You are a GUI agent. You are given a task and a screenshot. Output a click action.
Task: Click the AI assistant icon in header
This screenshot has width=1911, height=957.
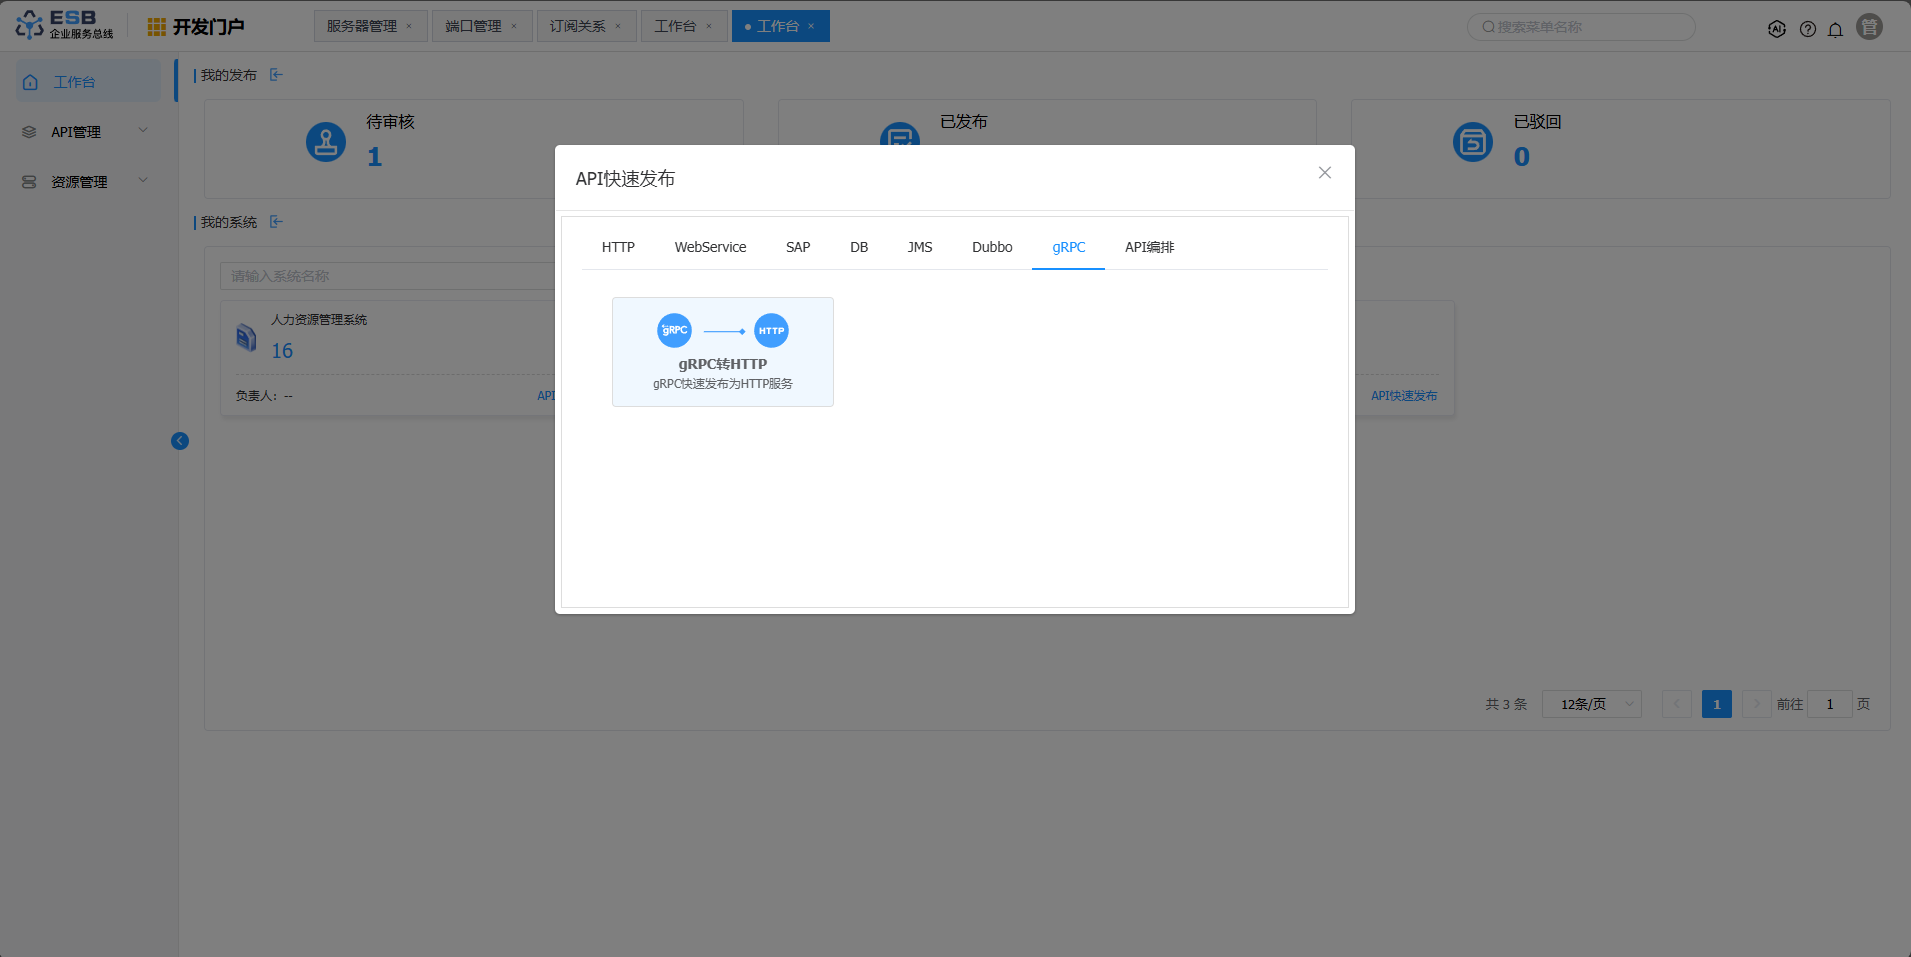point(1776,29)
